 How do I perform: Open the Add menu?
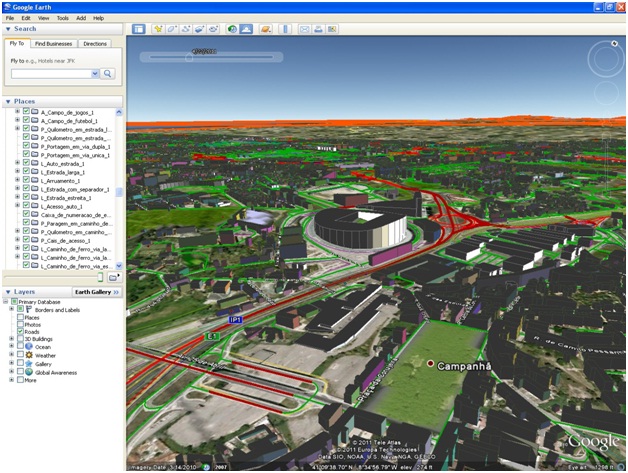(x=81, y=18)
